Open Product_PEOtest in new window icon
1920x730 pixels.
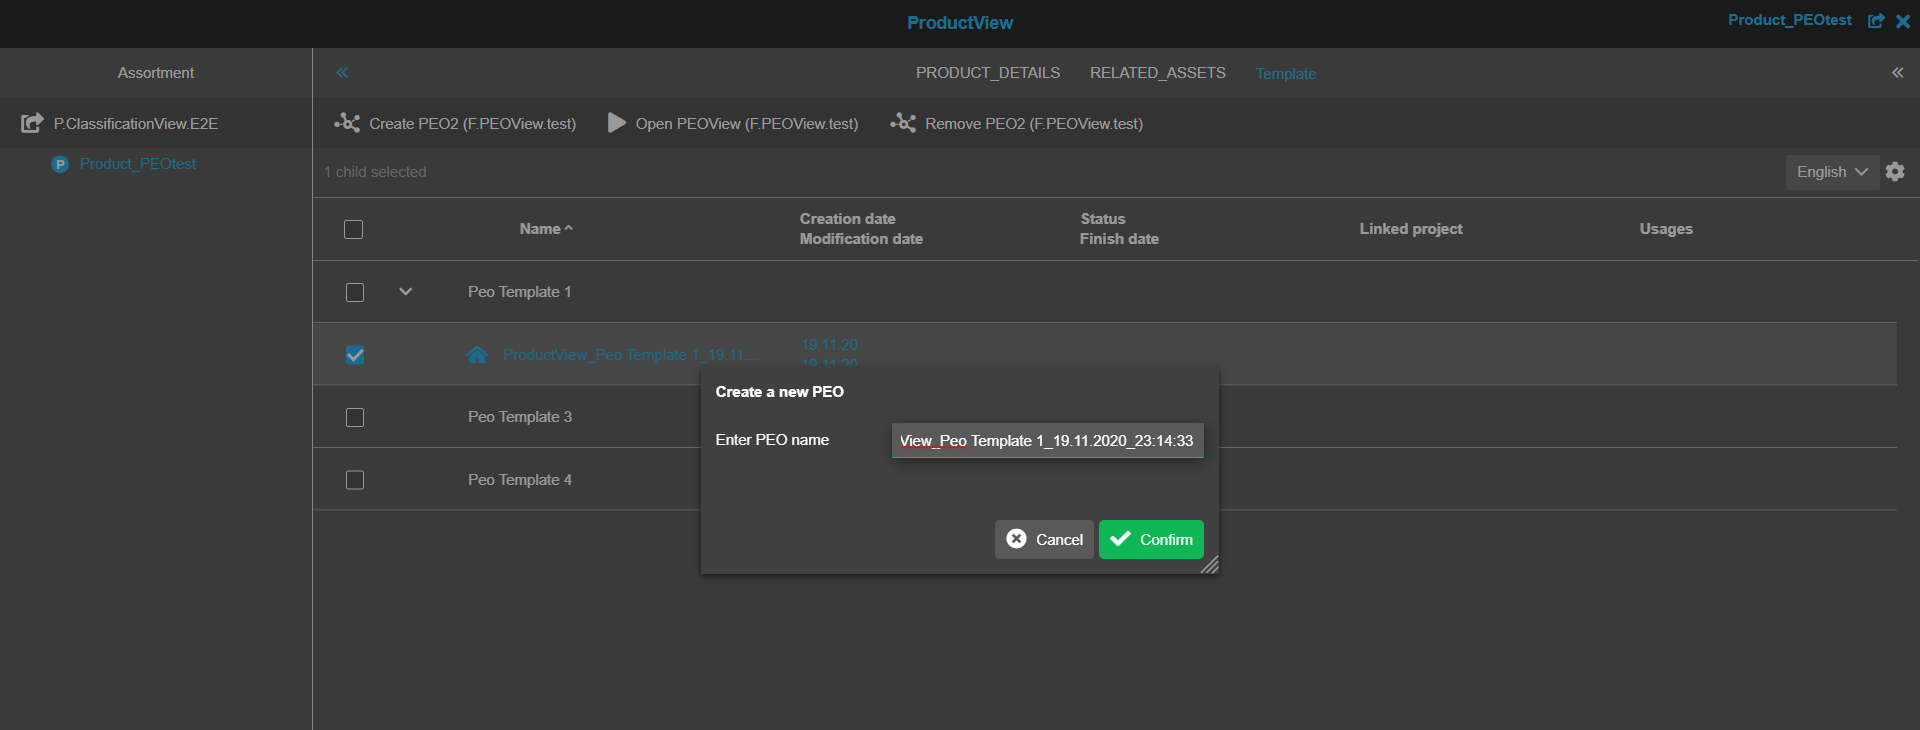(x=1876, y=21)
